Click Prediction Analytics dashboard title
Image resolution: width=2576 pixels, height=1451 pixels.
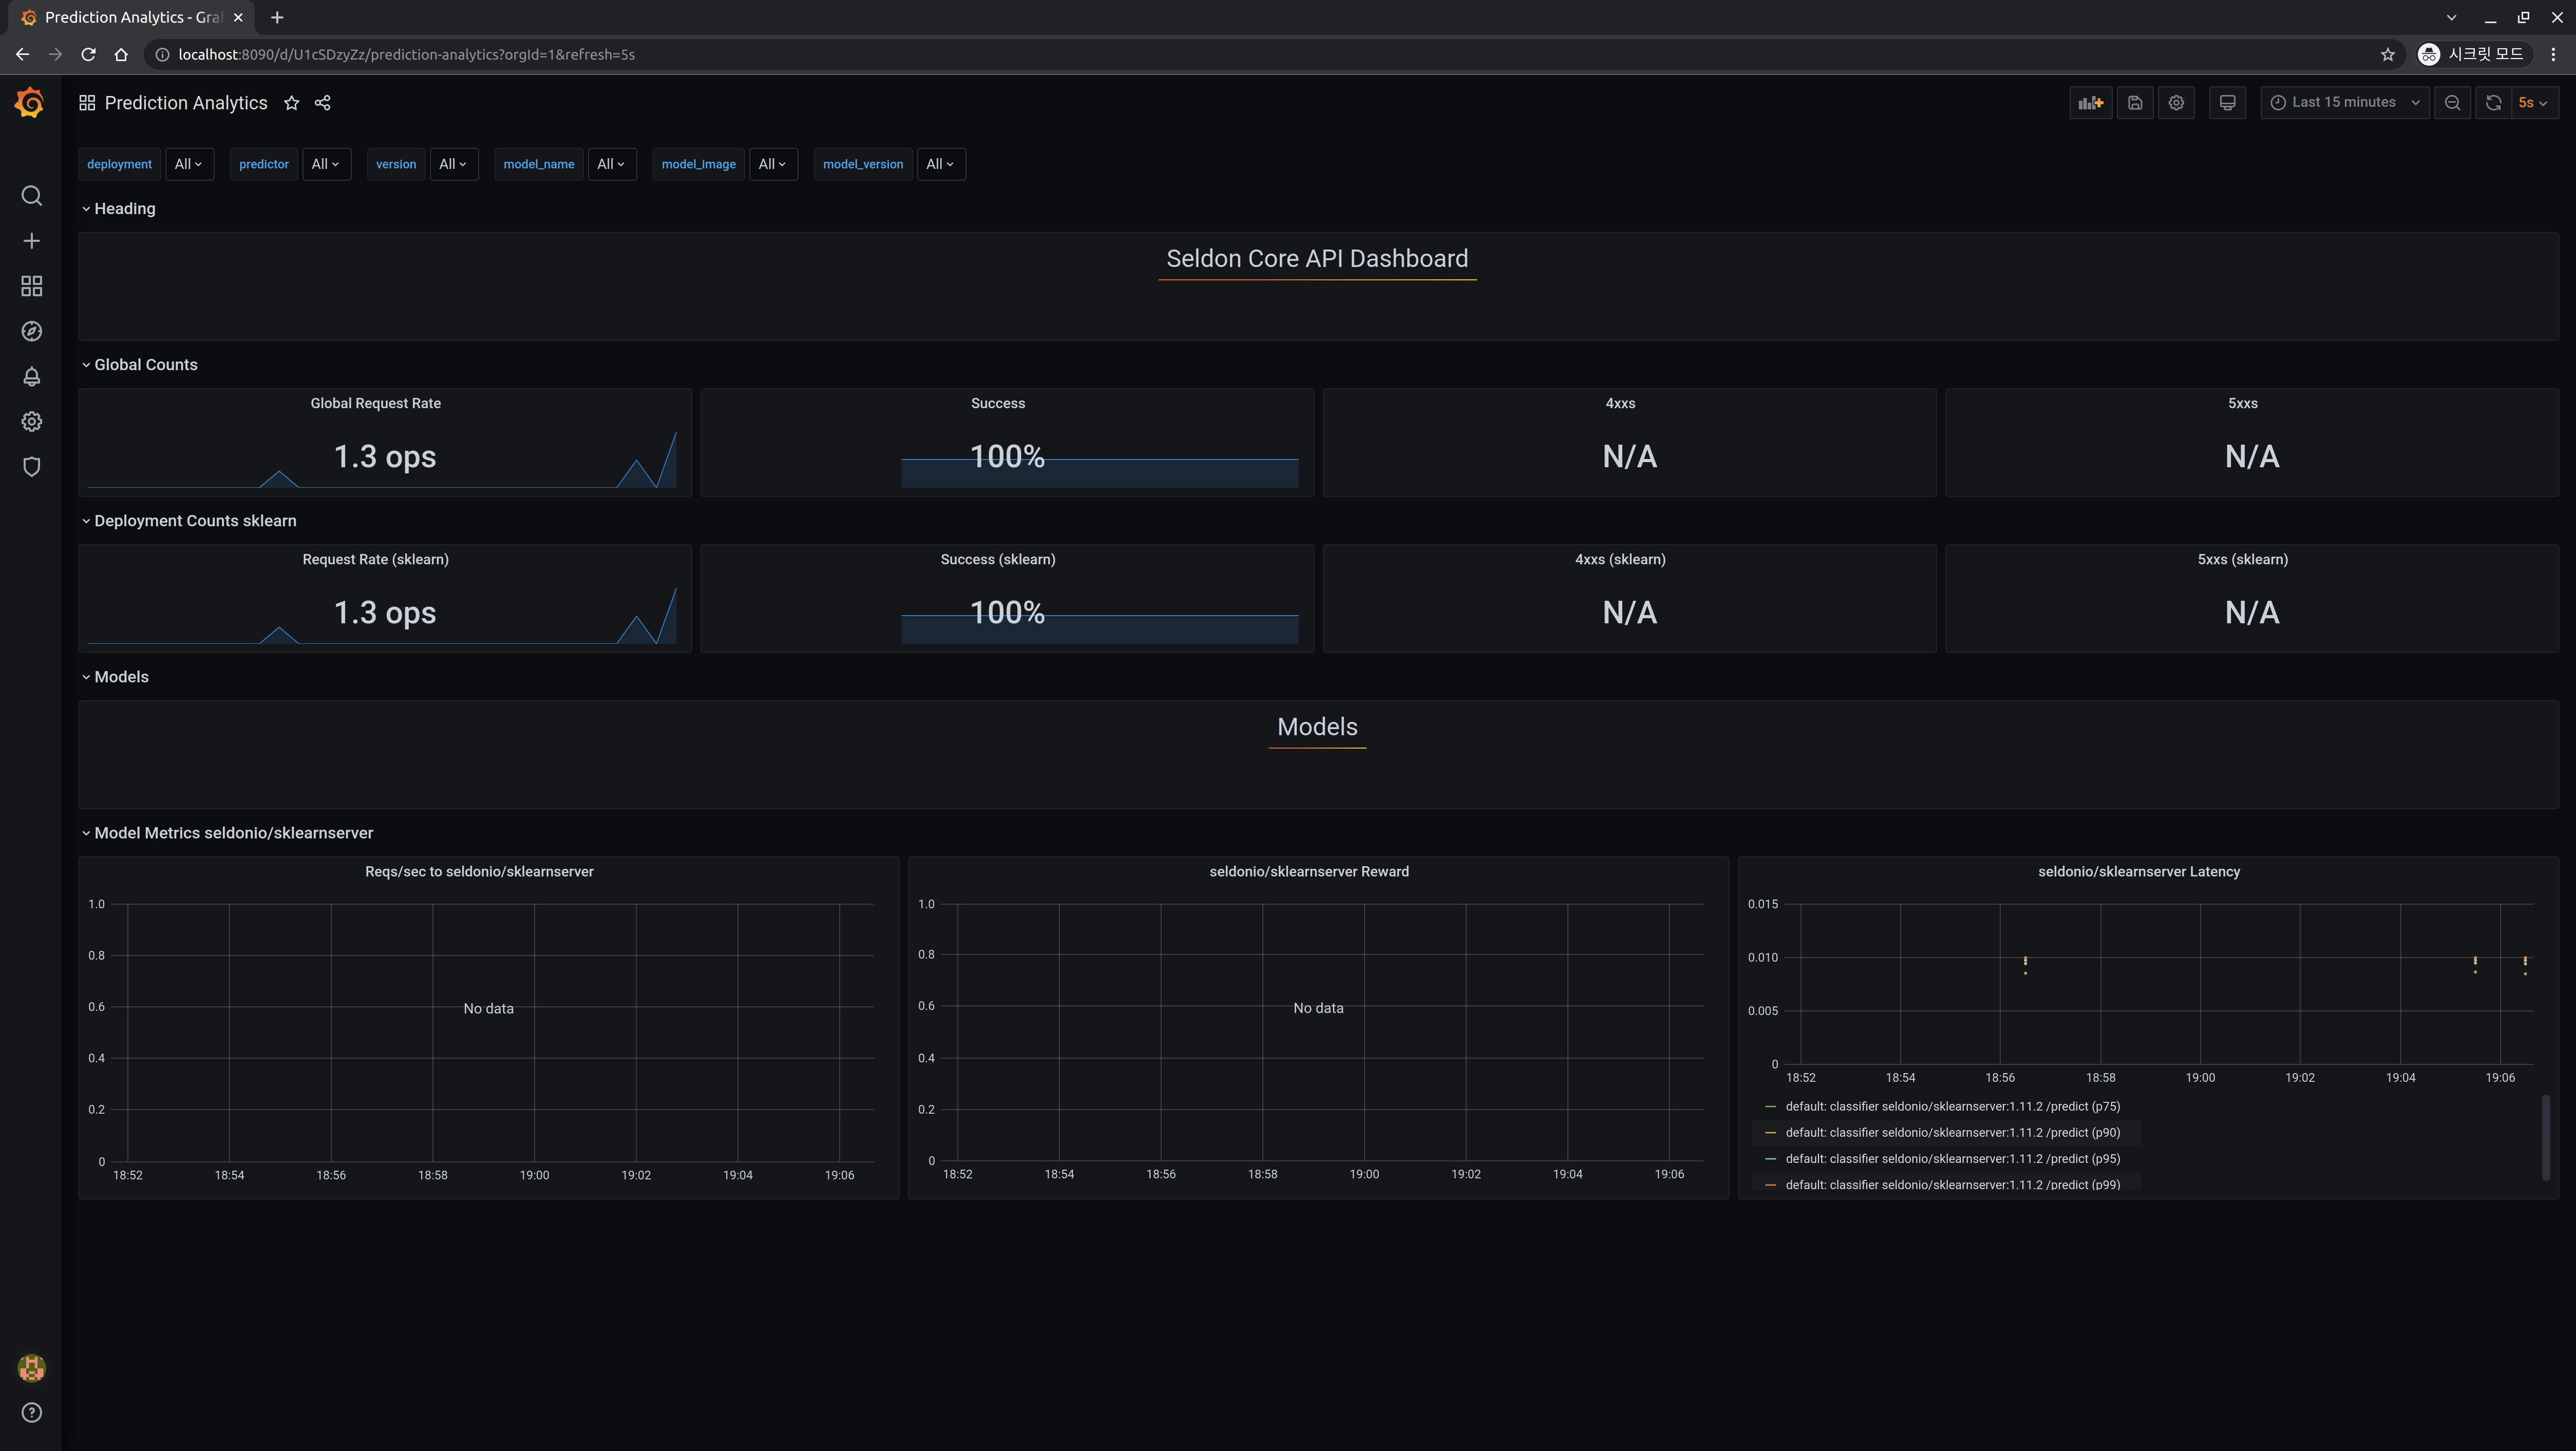(x=186, y=103)
